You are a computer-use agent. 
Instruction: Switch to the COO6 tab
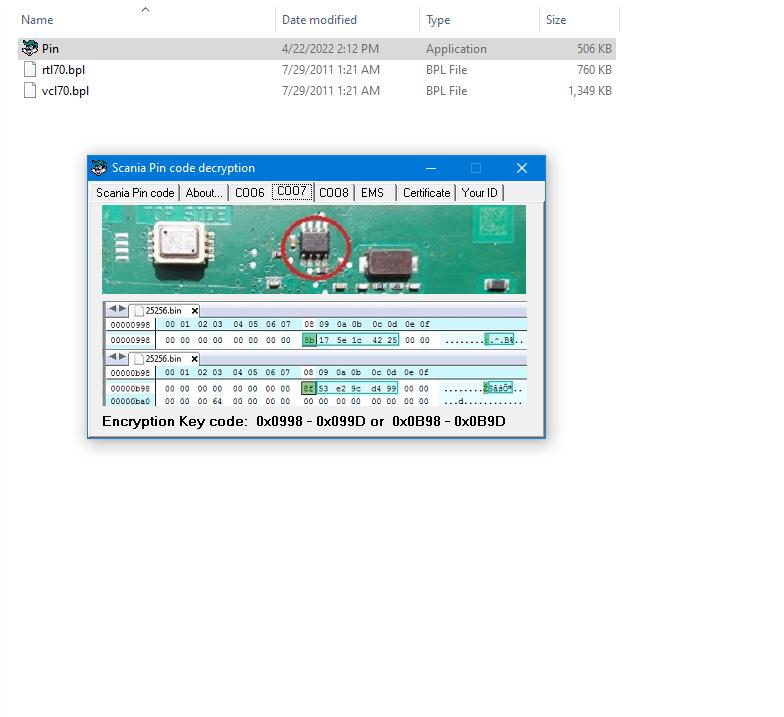pyautogui.click(x=250, y=193)
